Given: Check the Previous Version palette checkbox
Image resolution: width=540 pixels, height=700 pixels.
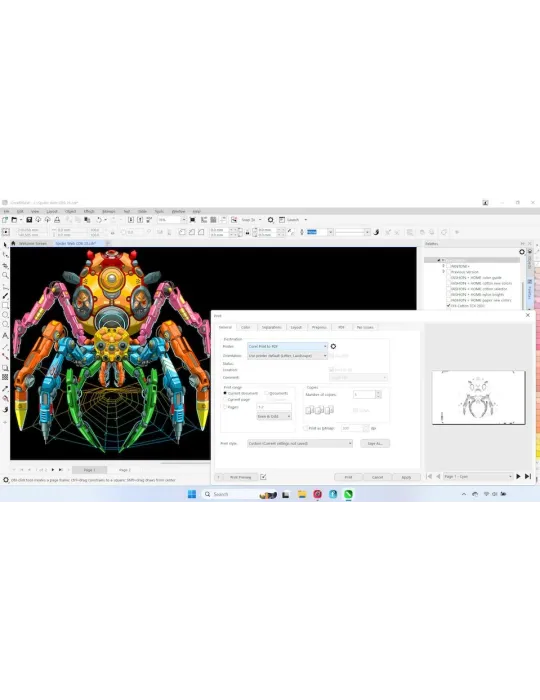Looking at the screenshot, I should pyautogui.click(x=449, y=272).
